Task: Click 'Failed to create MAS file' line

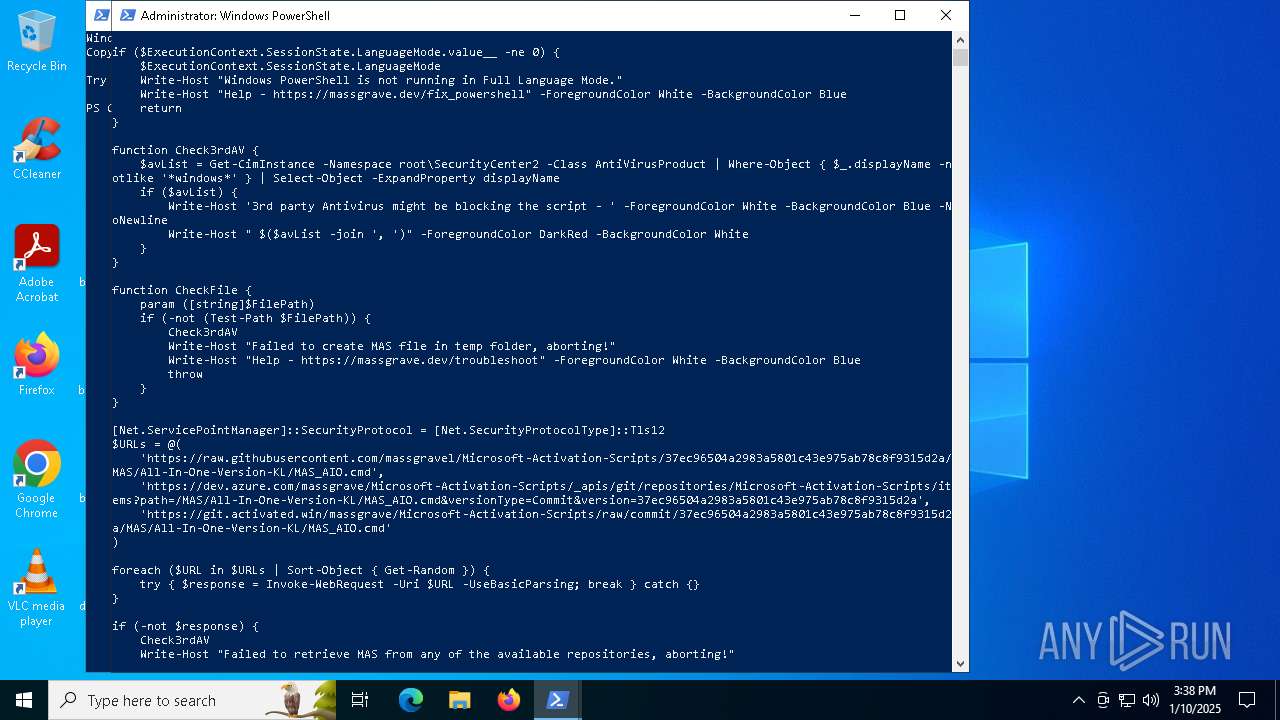Action: tap(392, 346)
